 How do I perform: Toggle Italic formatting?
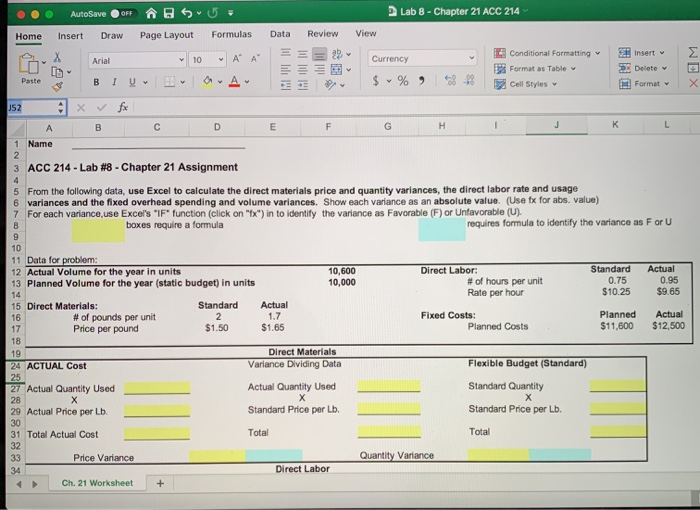pyautogui.click(x=114, y=82)
